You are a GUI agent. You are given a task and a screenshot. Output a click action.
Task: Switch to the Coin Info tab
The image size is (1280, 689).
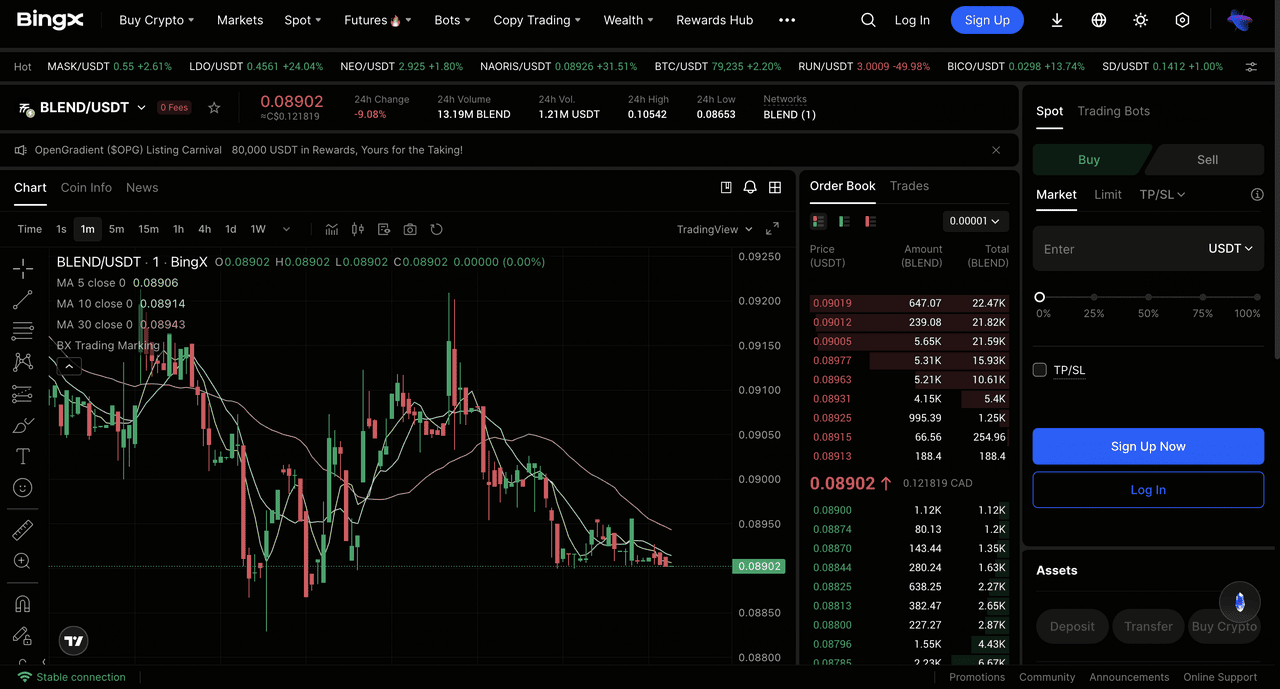point(86,188)
